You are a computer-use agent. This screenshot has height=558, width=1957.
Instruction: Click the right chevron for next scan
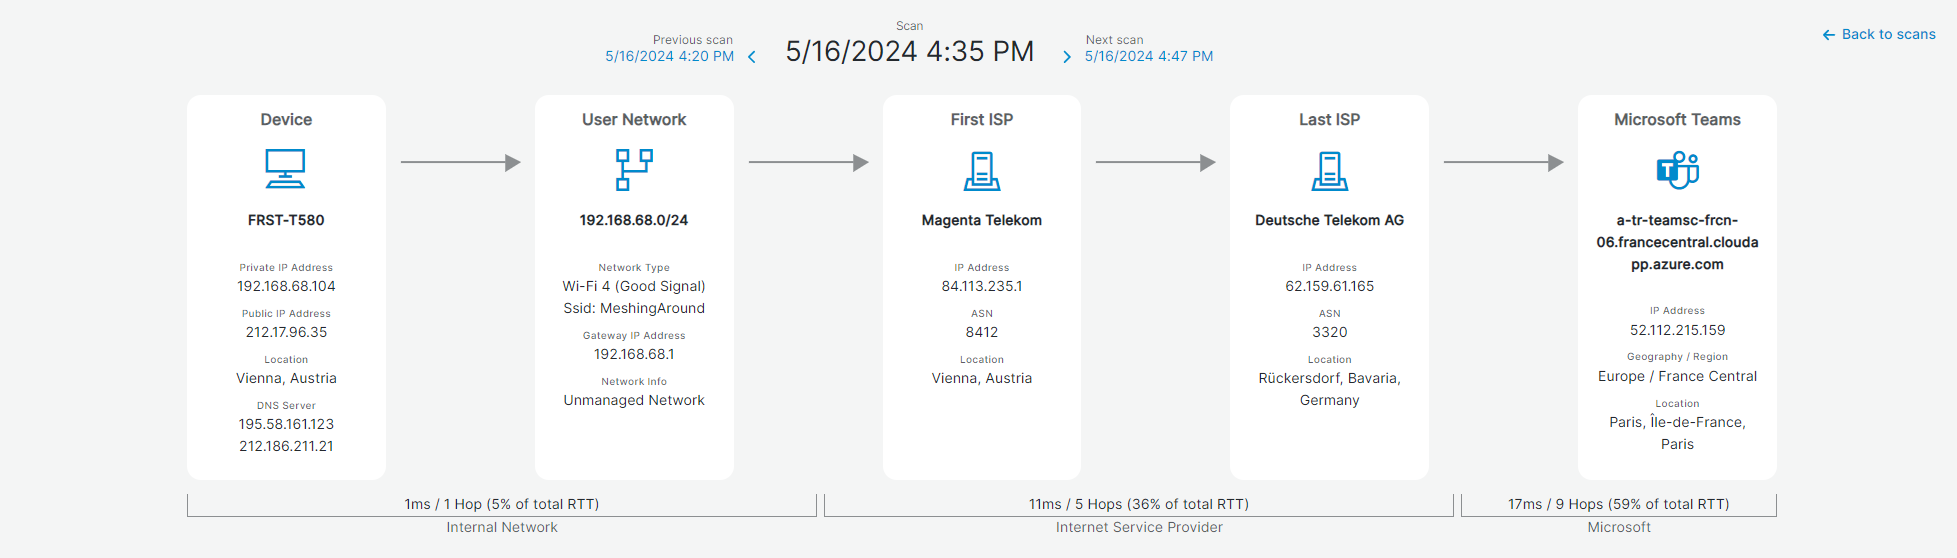[1067, 57]
